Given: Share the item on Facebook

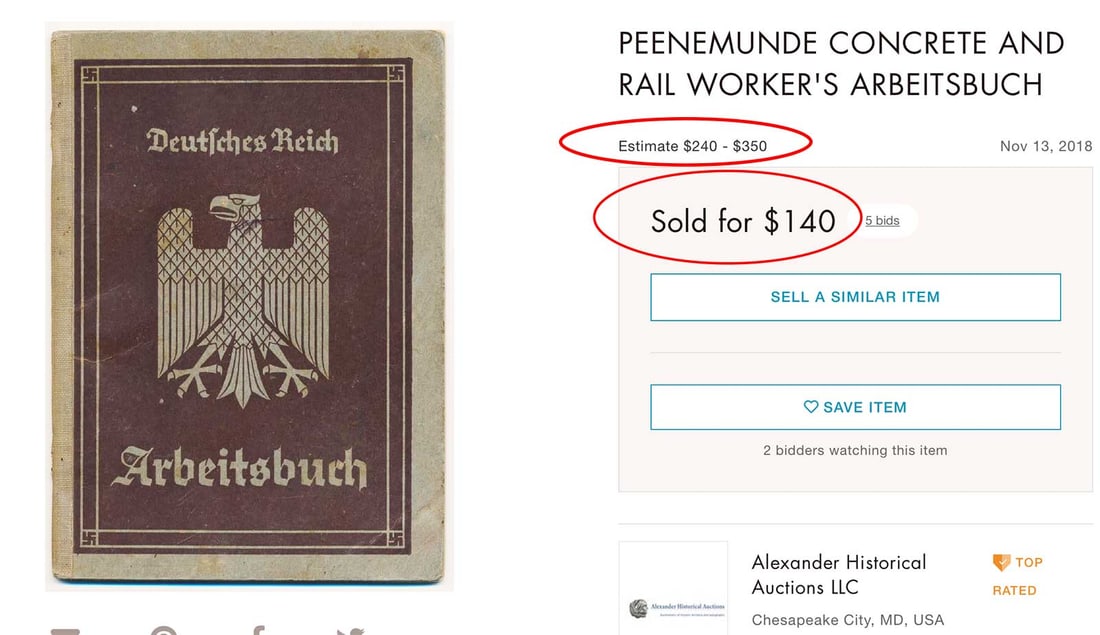Looking at the screenshot, I should point(257,631).
